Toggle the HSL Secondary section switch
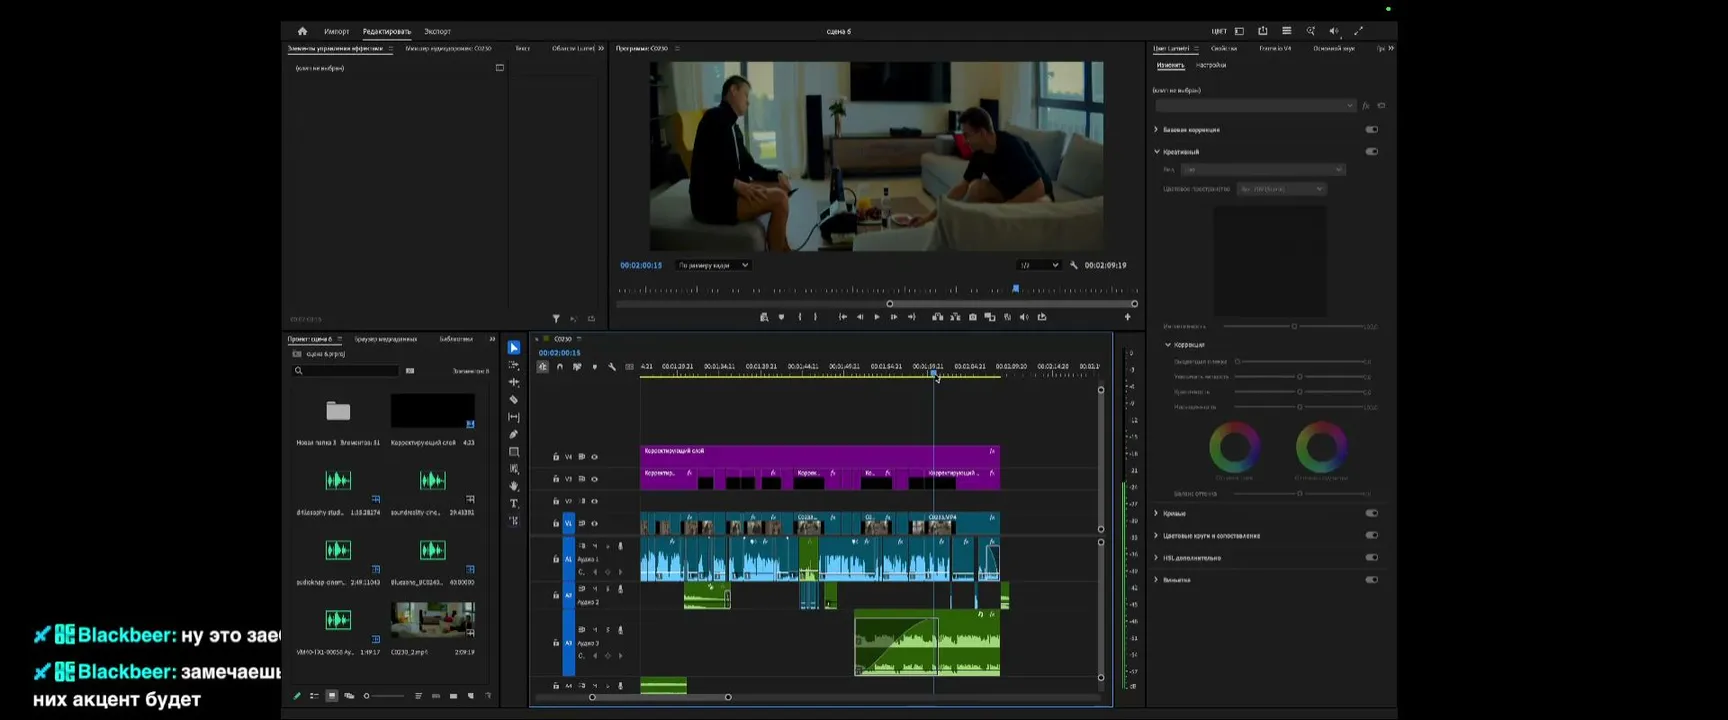This screenshot has width=1728, height=720. pos(1372,558)
